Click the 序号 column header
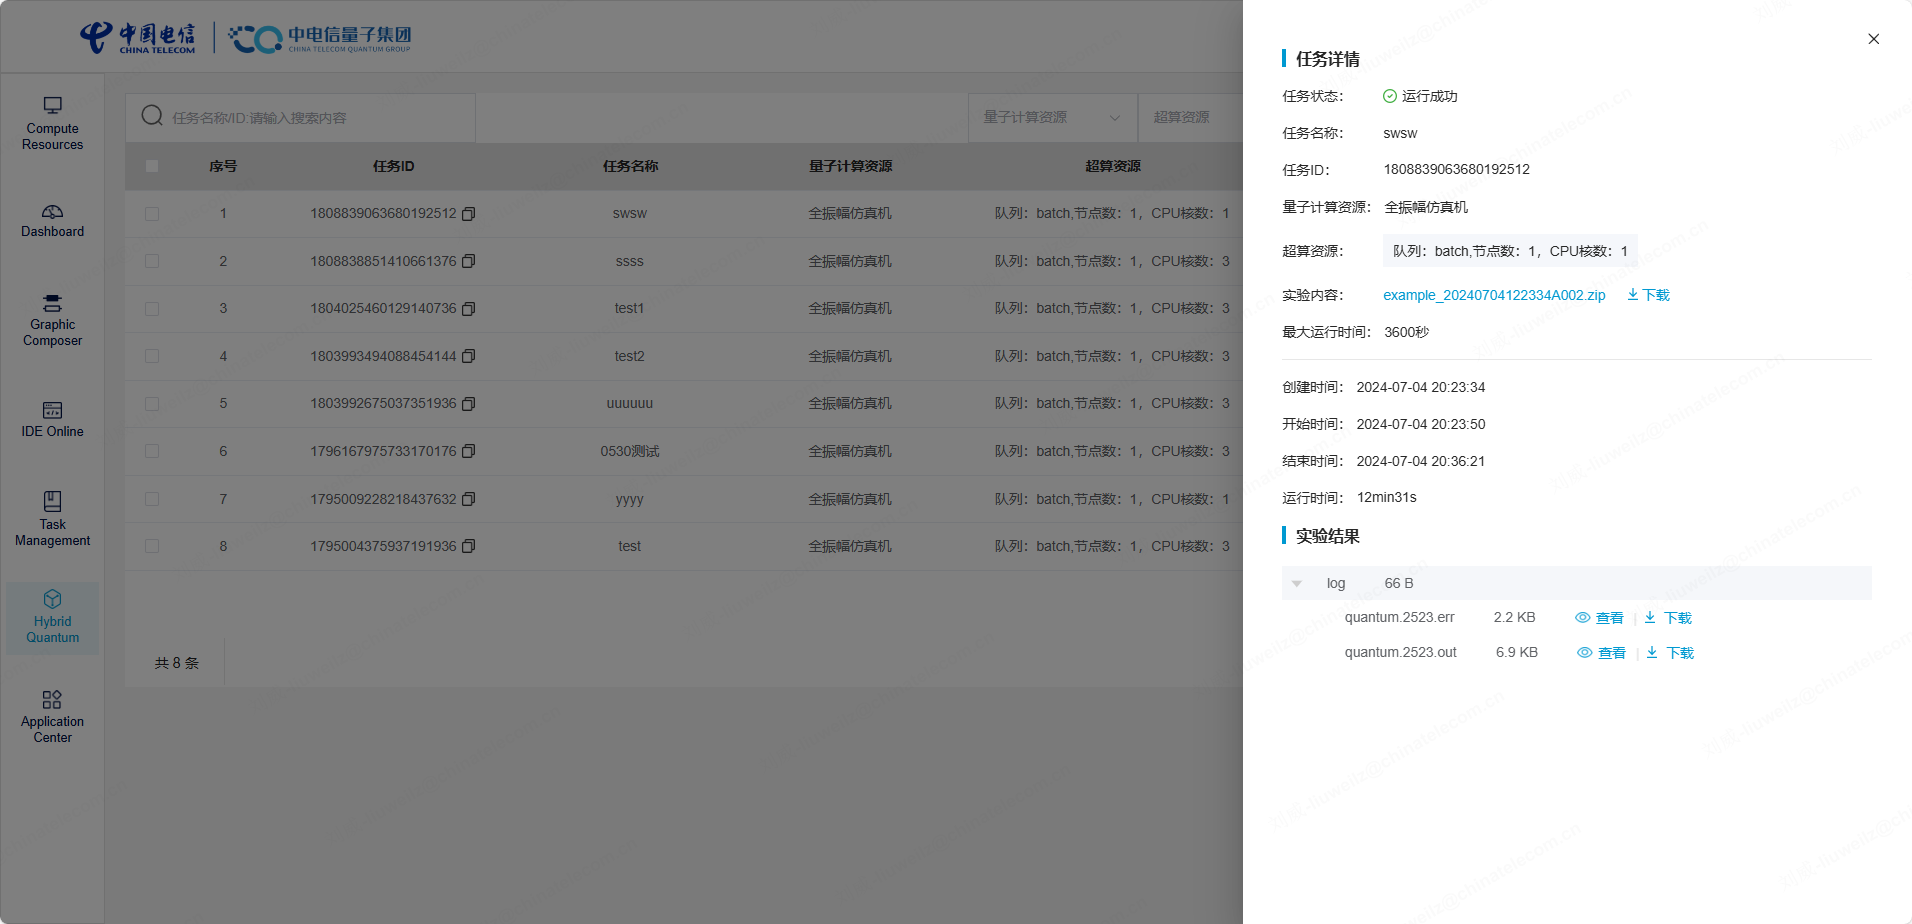The height and width of the screenshot is (924, 1912). click(x=223, y=166)
